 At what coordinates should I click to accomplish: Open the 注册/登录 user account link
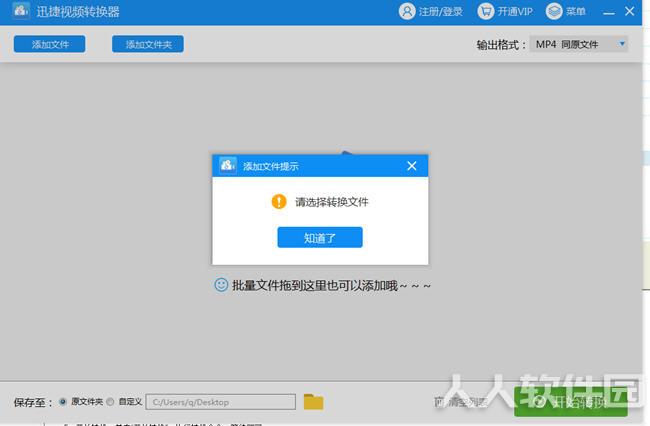click(x=431, y=11)
